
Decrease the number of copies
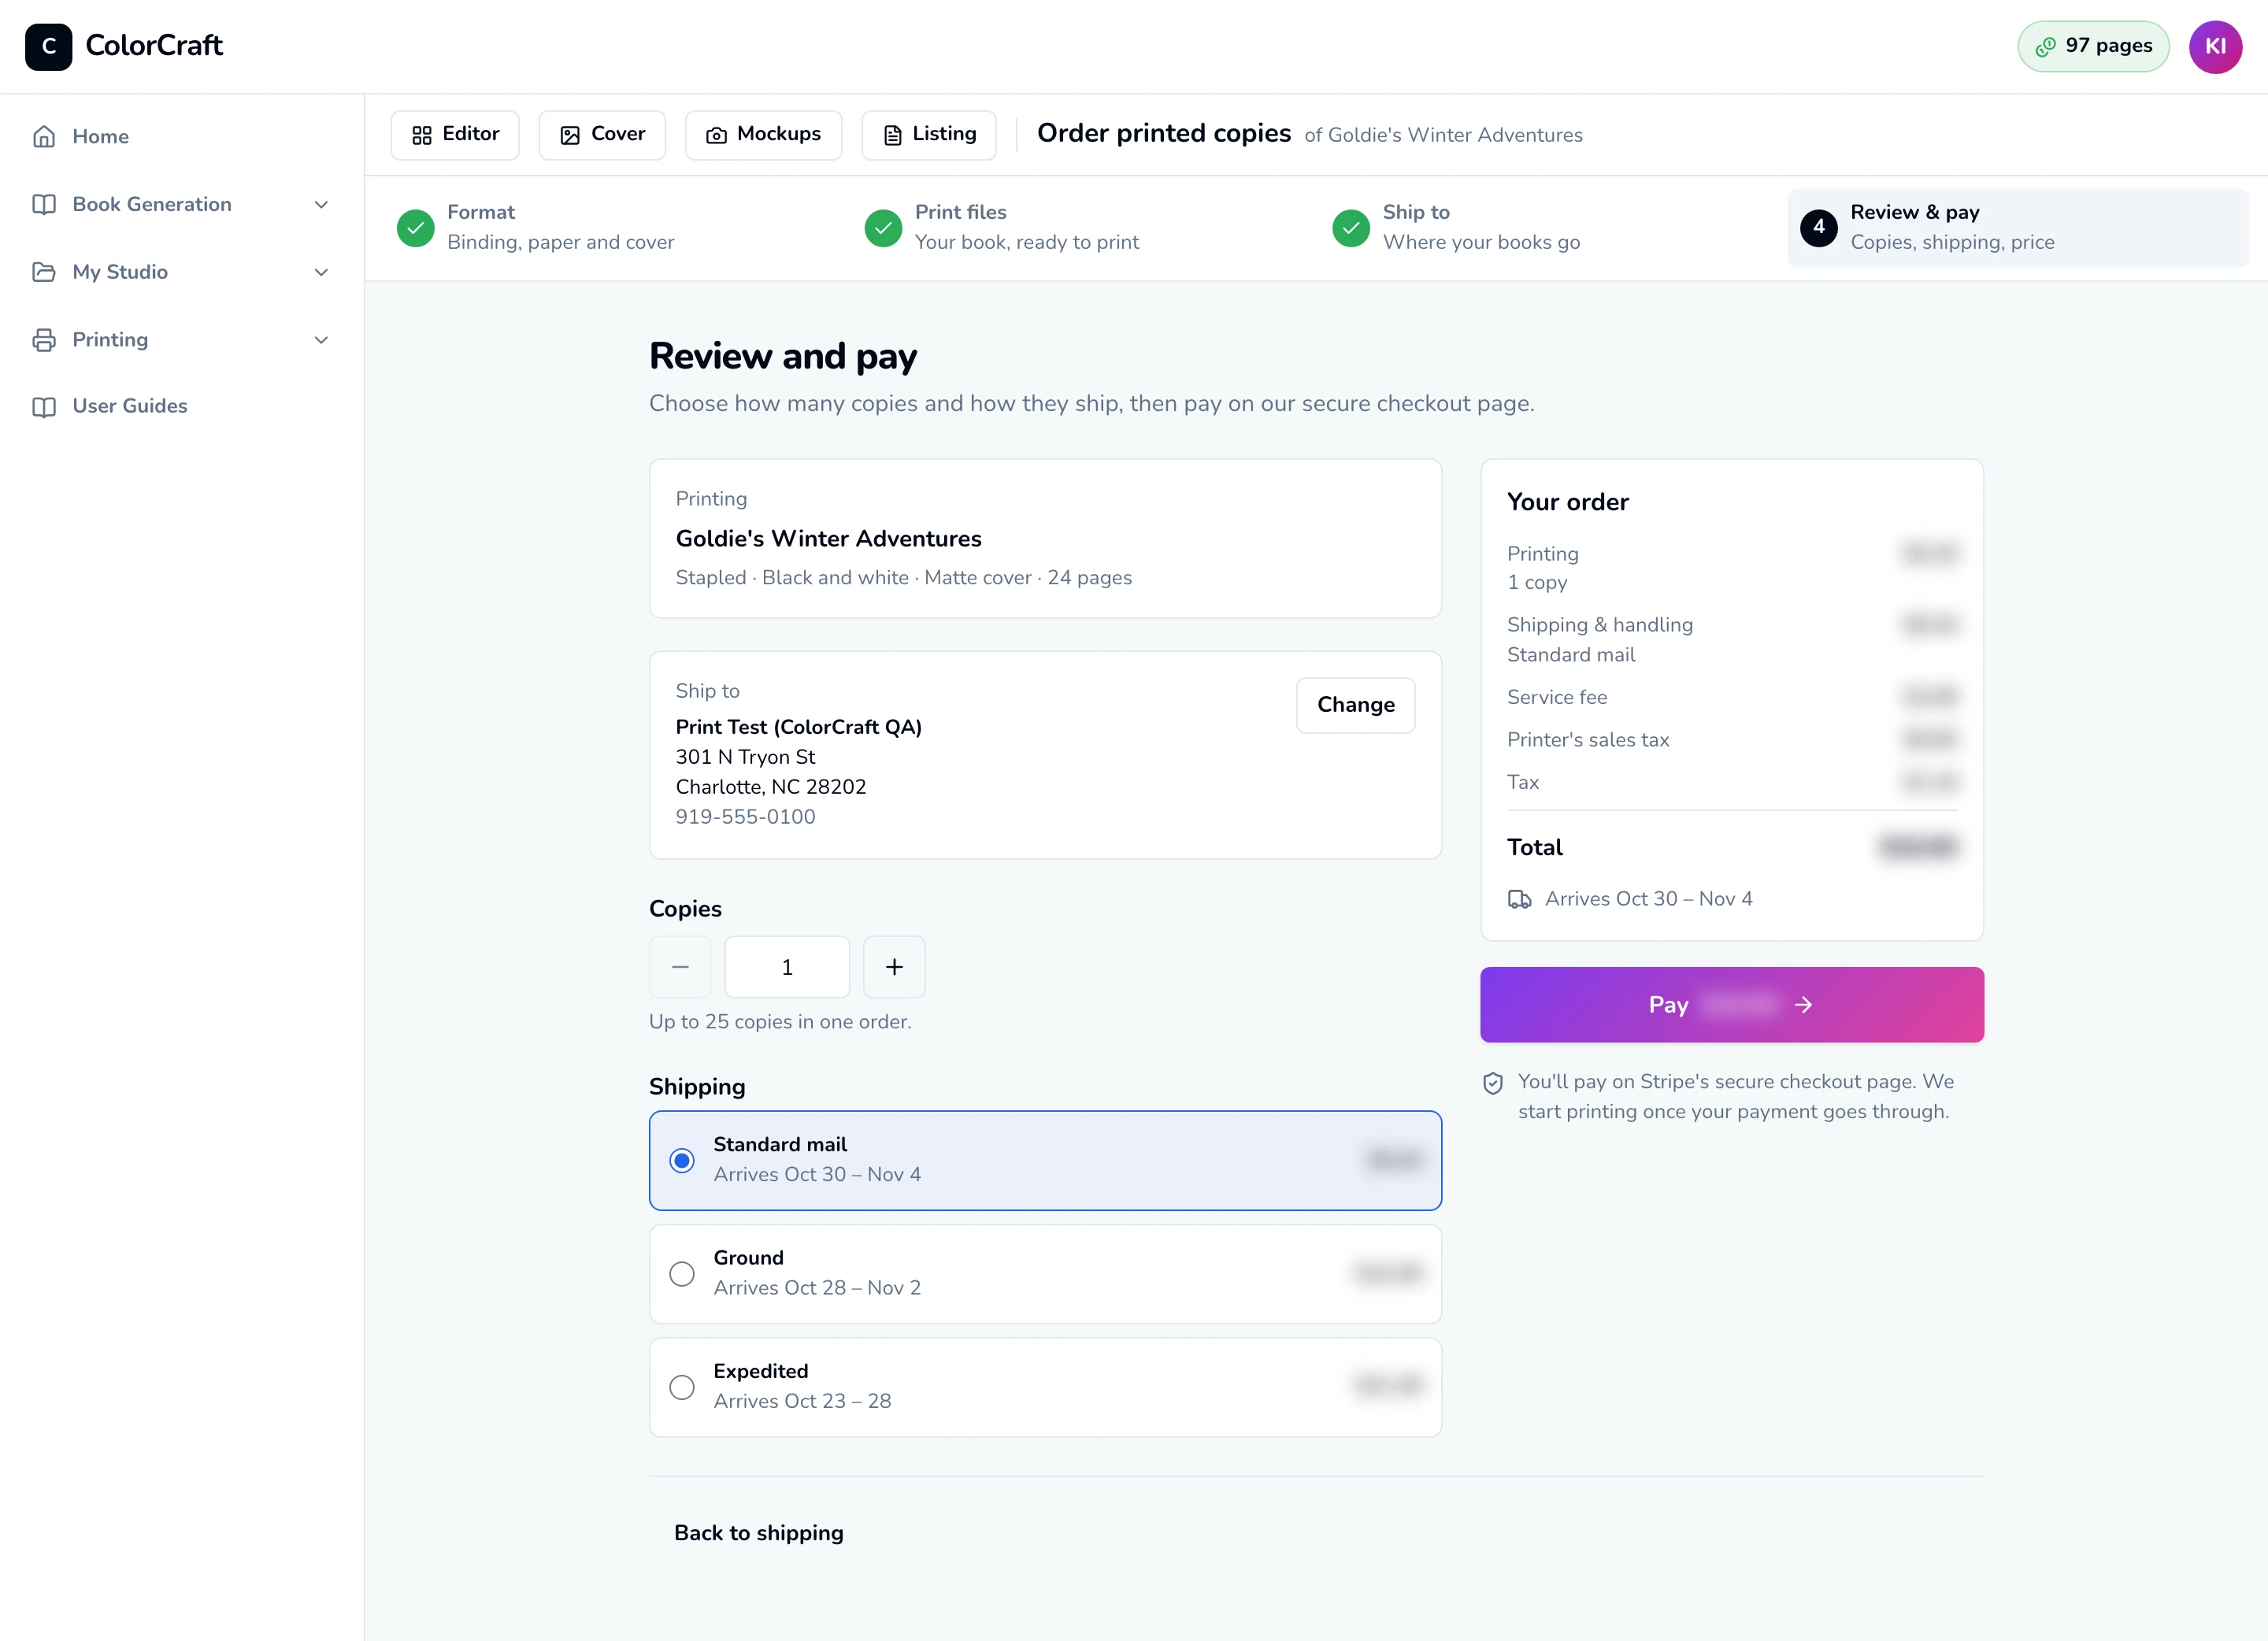[680, 967]
